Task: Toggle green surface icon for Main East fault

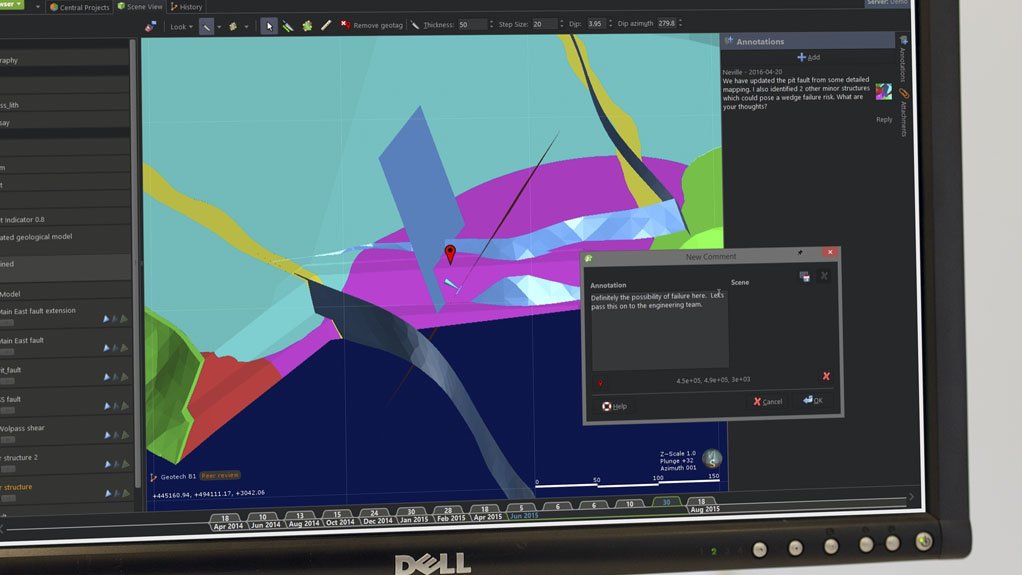Action: pos(124,348)
